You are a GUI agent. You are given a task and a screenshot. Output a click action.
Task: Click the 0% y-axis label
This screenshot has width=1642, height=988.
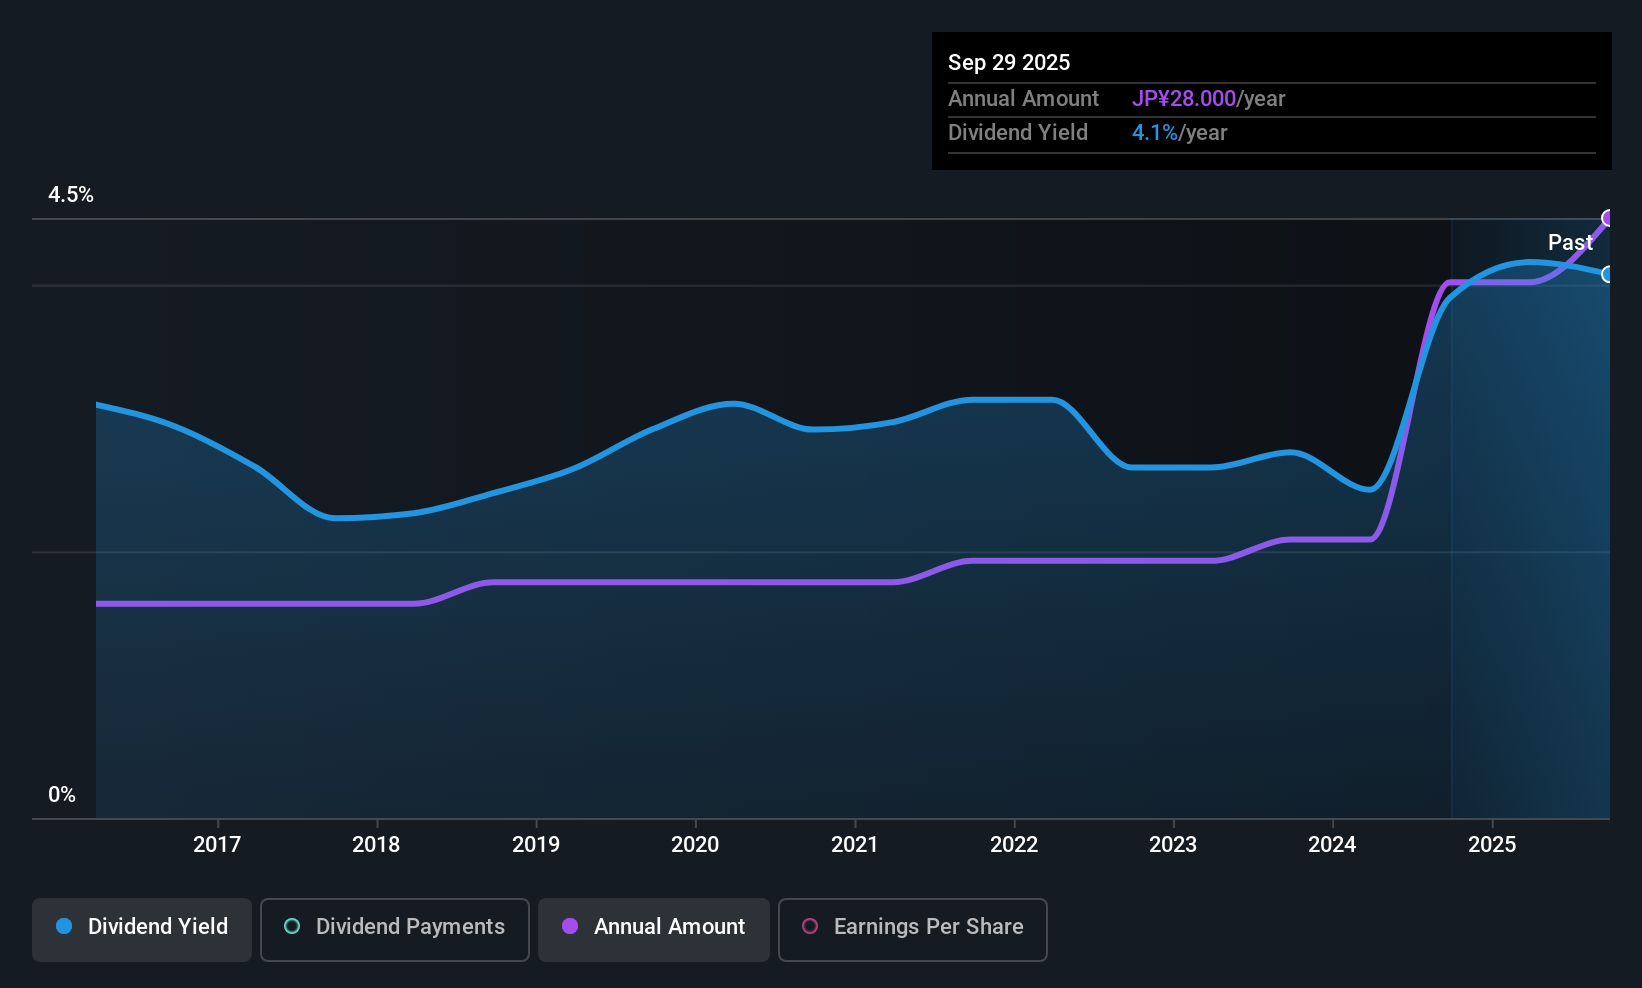click(x=62, y=795)
